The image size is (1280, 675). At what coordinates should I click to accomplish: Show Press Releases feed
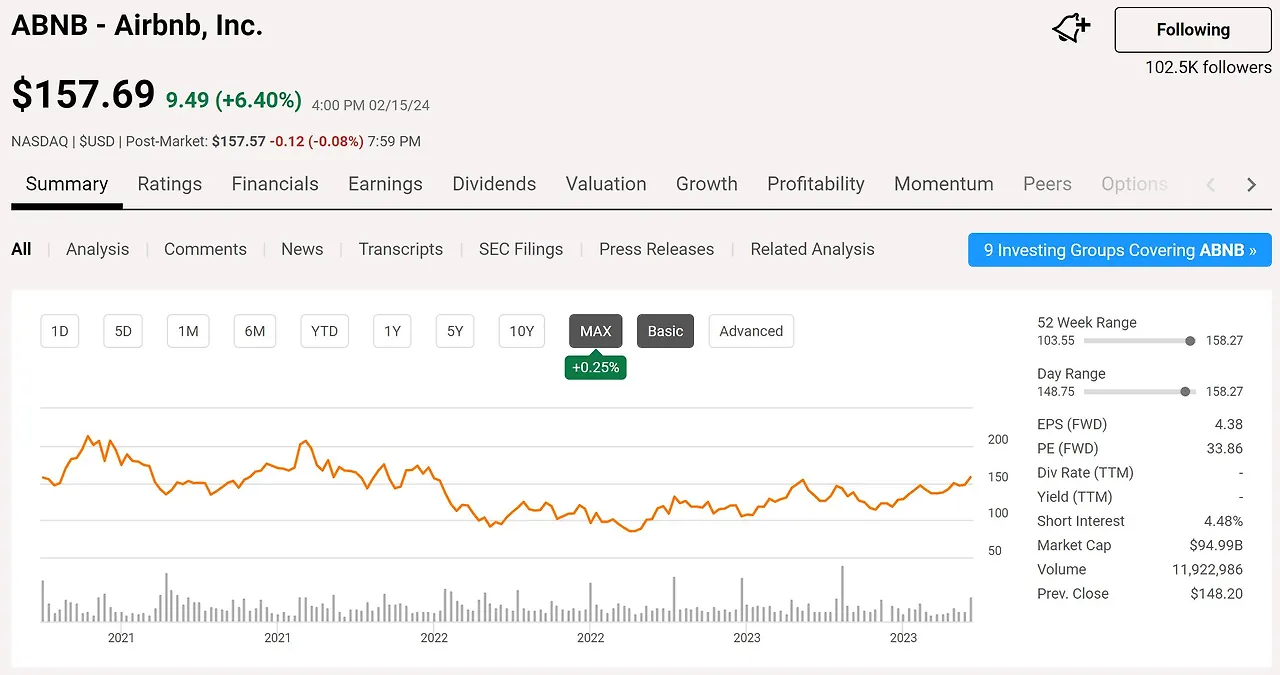click(x=657, y=250)
